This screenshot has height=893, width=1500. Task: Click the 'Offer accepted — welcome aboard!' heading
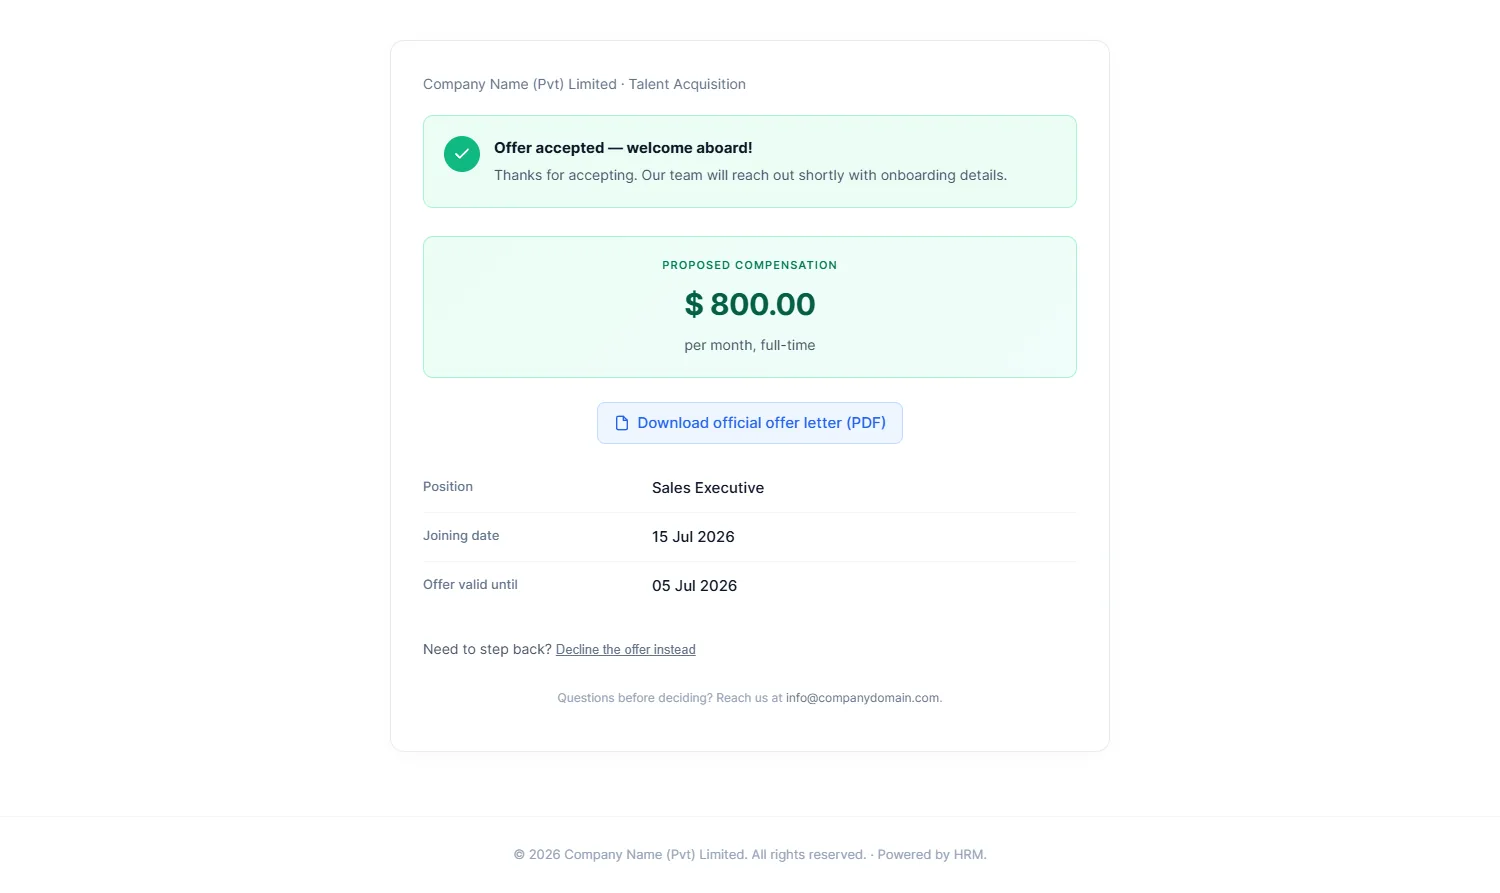tap(623, 148)
